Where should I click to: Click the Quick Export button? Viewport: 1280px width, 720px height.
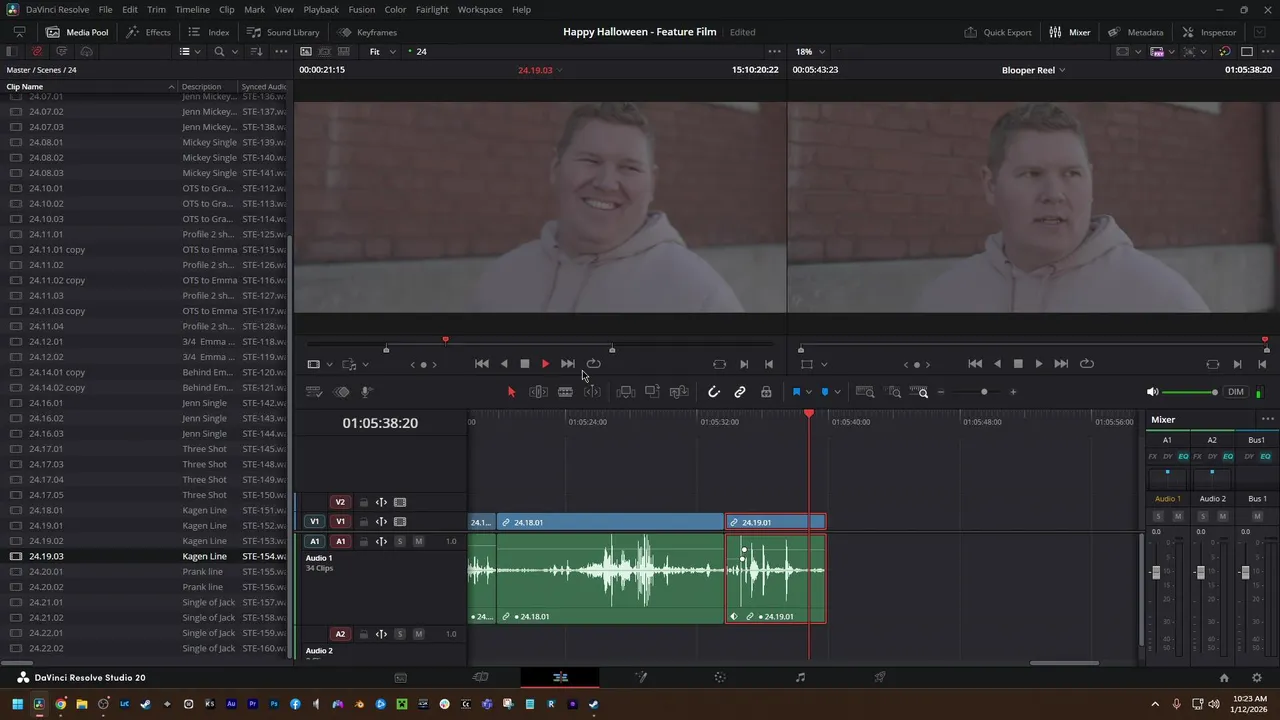coord(998,32)
